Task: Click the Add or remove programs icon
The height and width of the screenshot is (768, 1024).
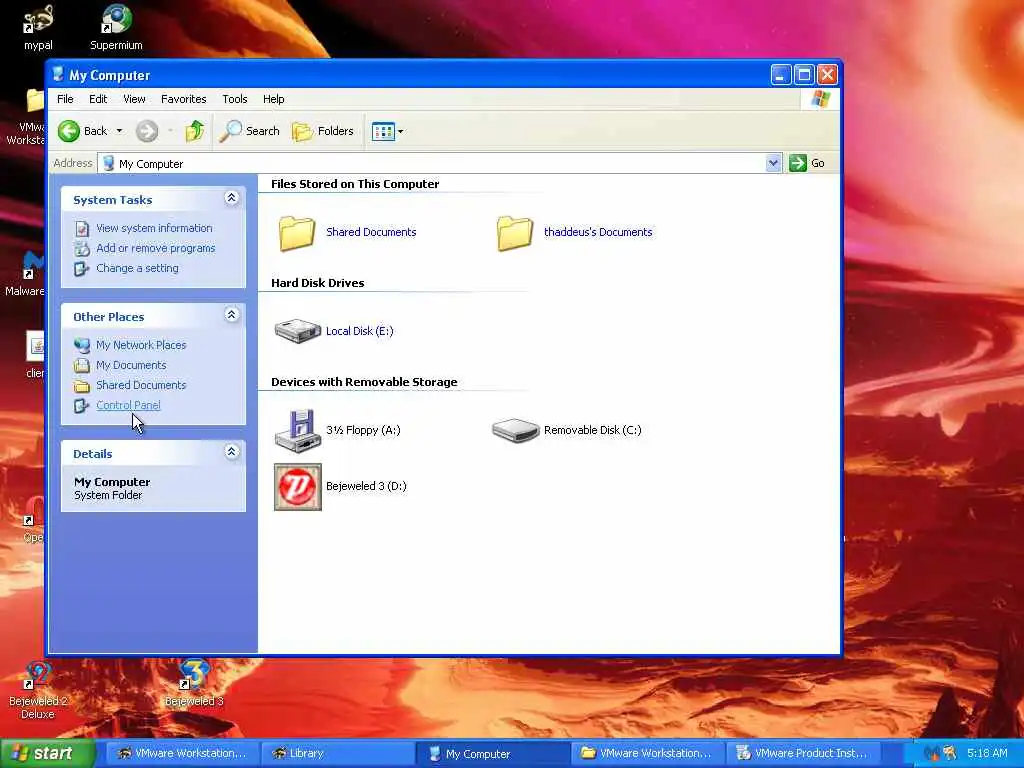Action: point(82,249)
